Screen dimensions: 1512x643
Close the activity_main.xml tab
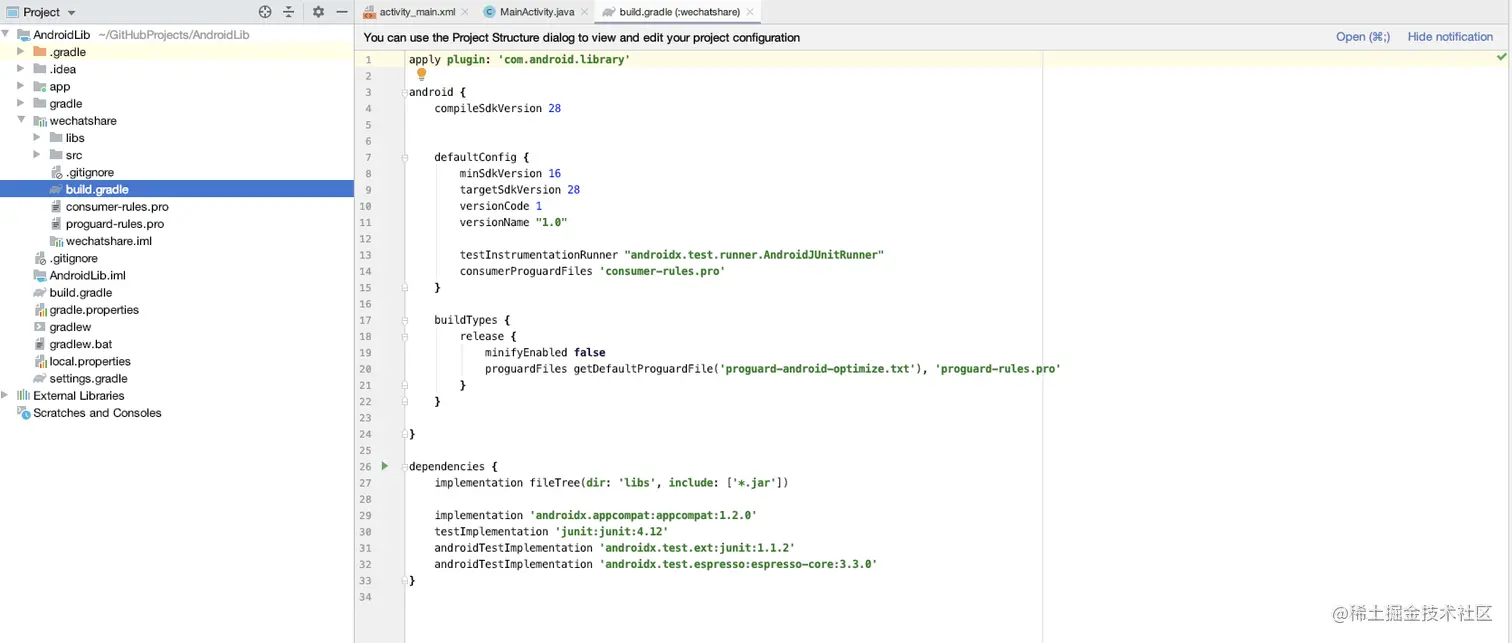pyautogui.click(x=467, y=12)
